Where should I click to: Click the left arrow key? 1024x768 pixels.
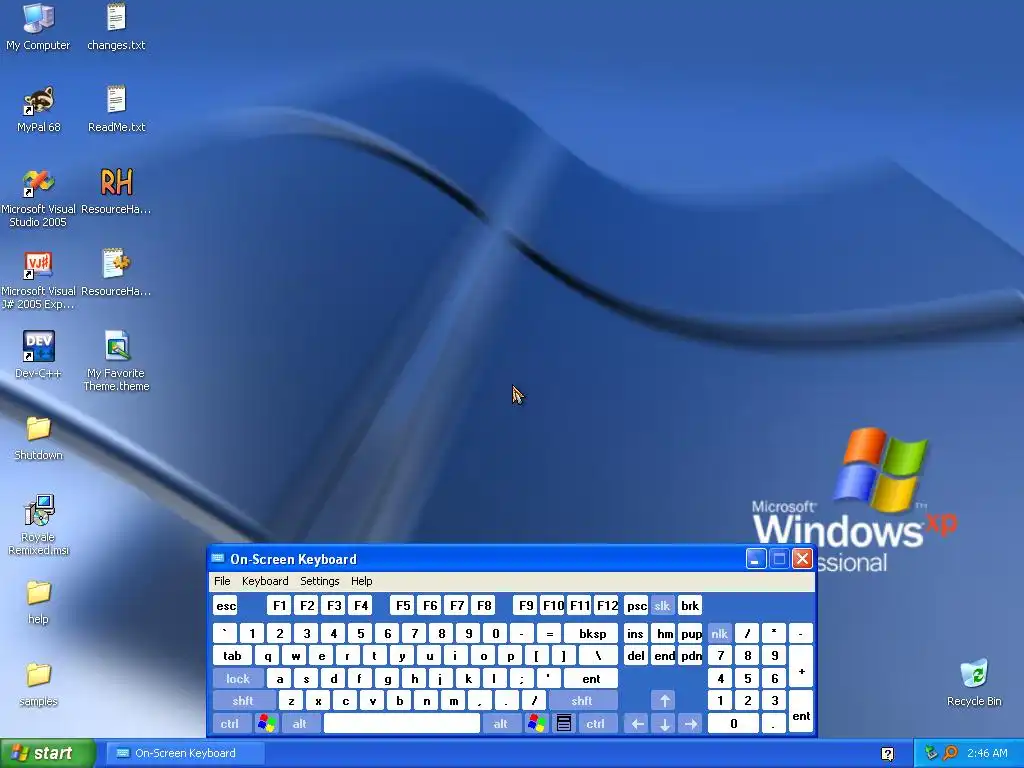pos(637,724)
